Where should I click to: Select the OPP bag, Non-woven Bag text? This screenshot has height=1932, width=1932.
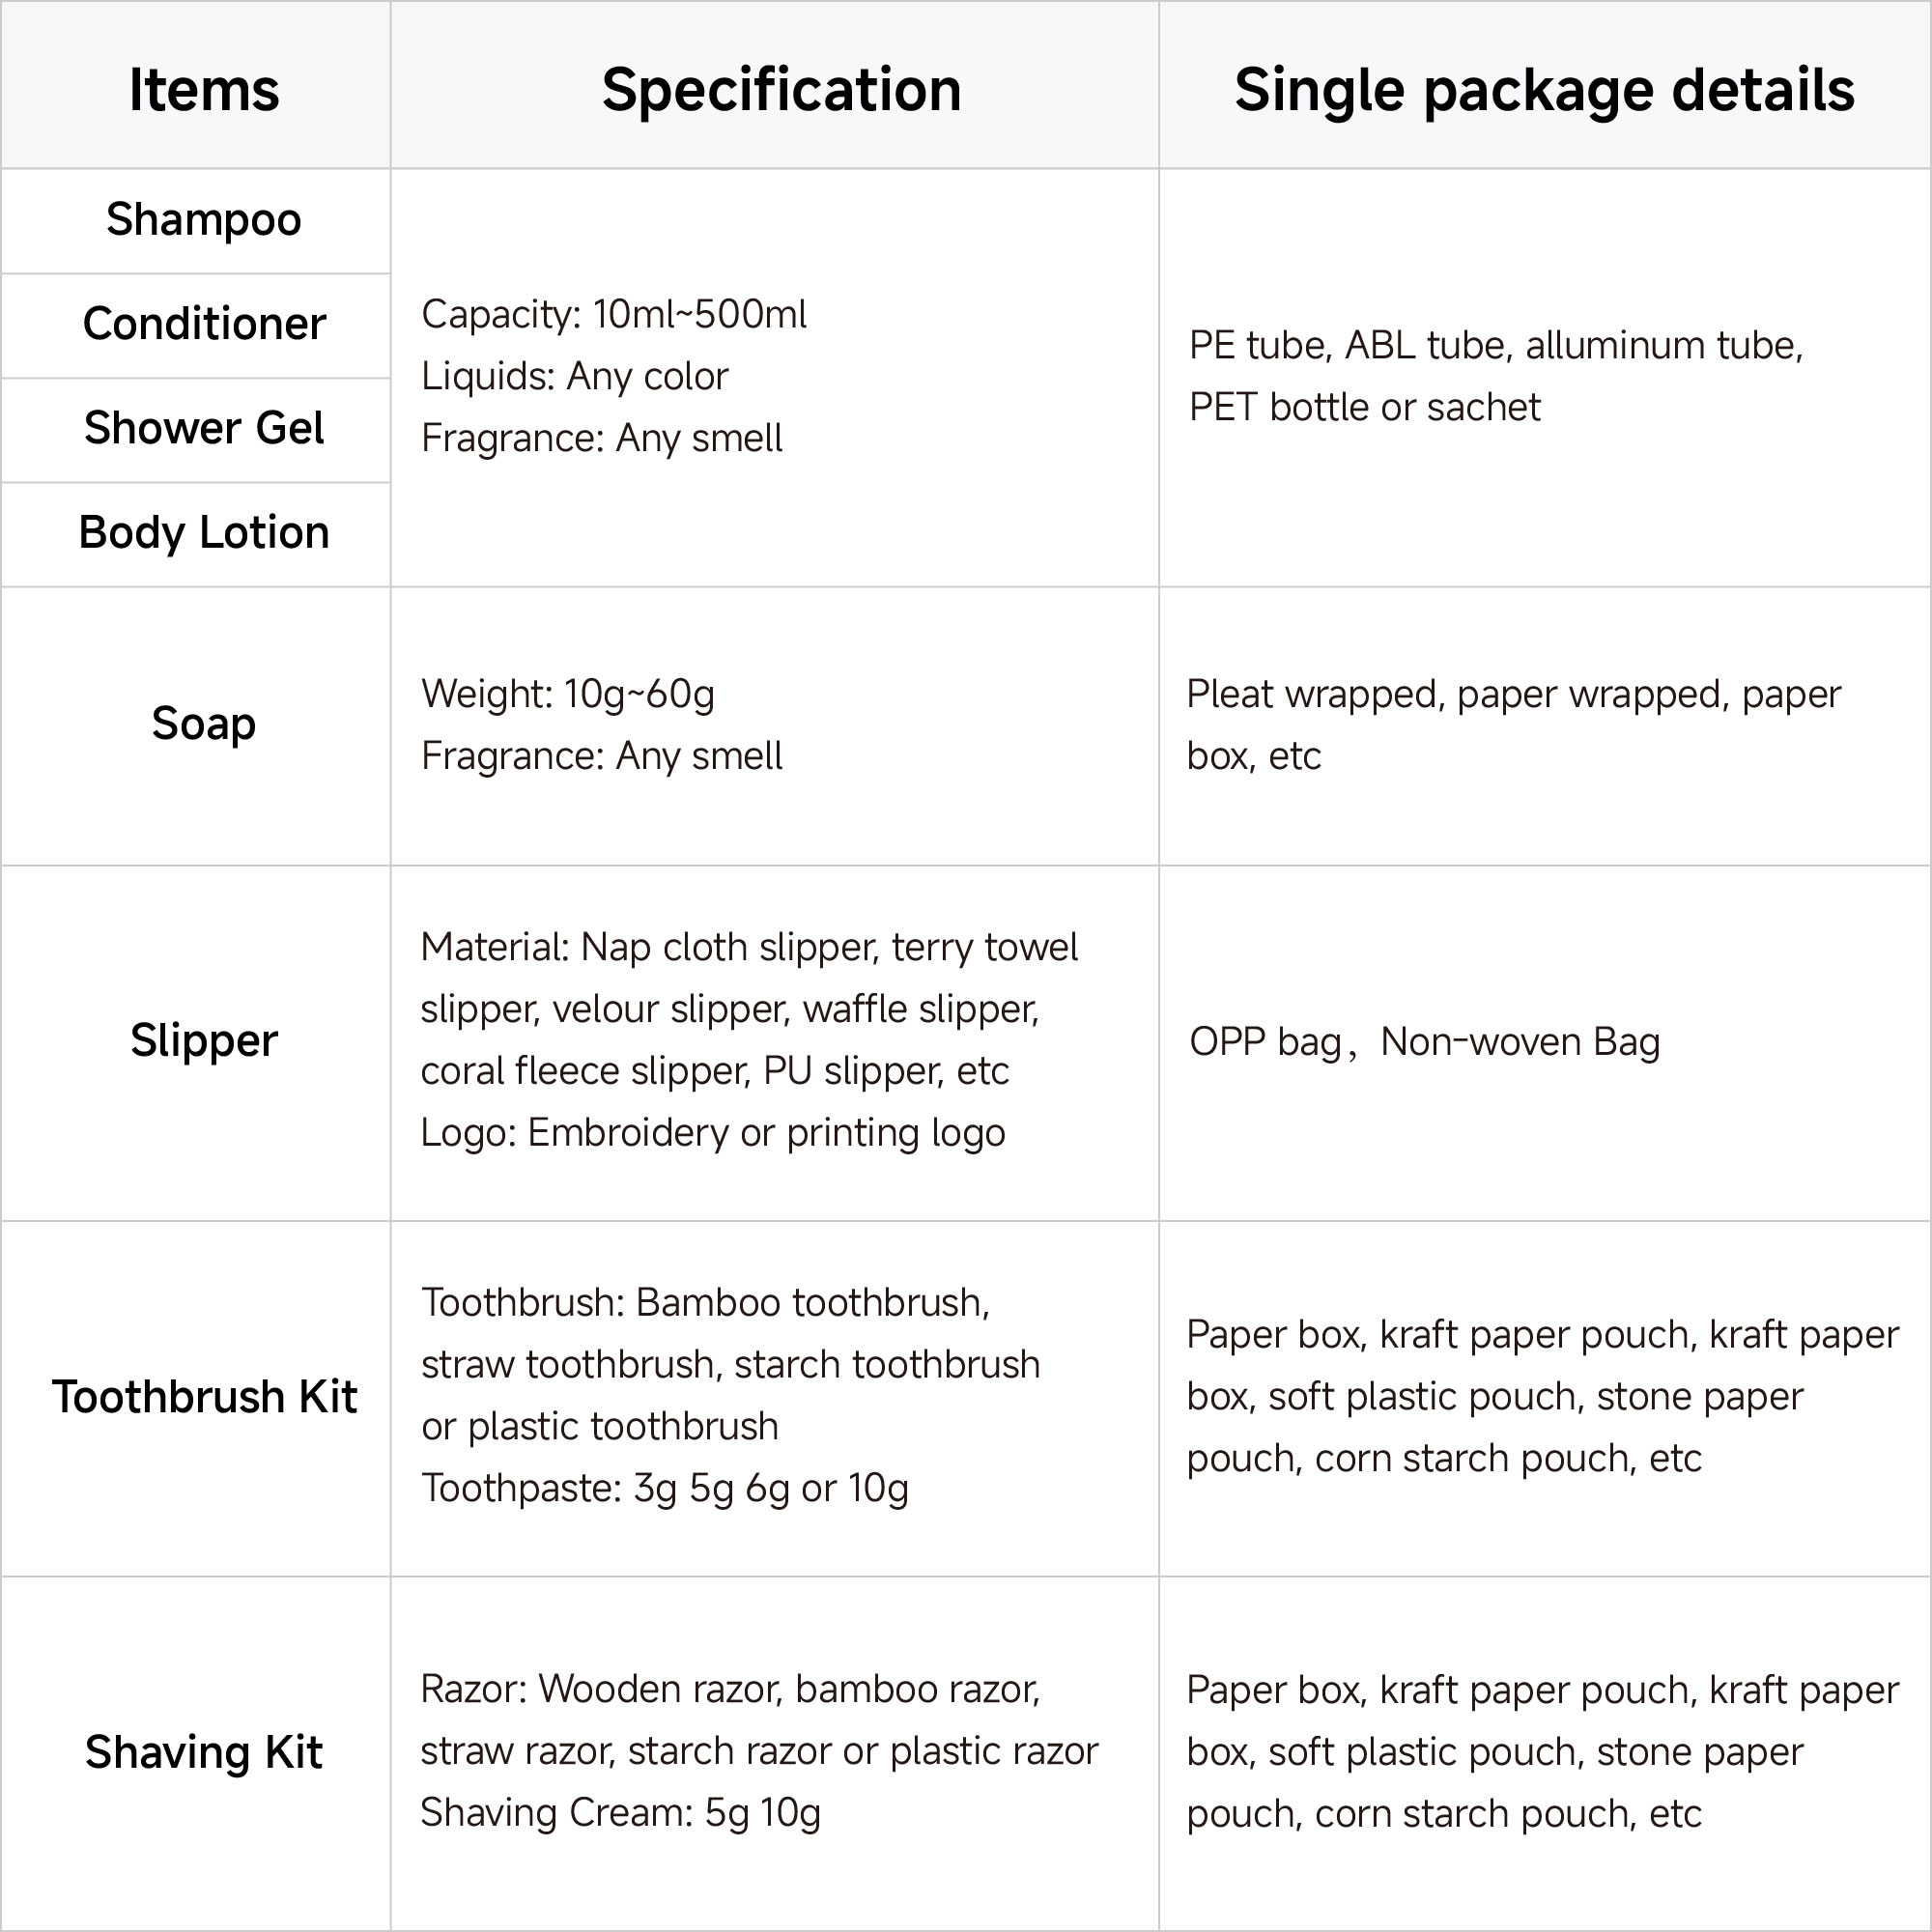click(x=1424, y=1042)
